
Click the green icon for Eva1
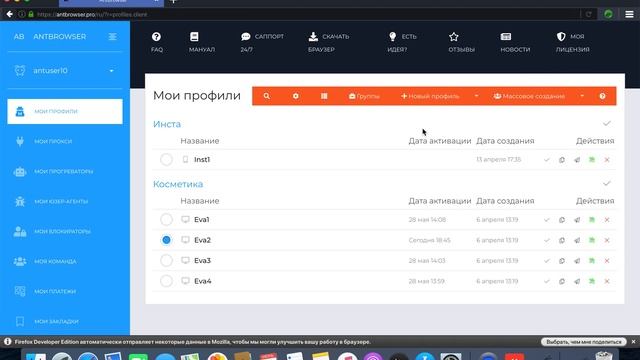click(x=592, y=220)
